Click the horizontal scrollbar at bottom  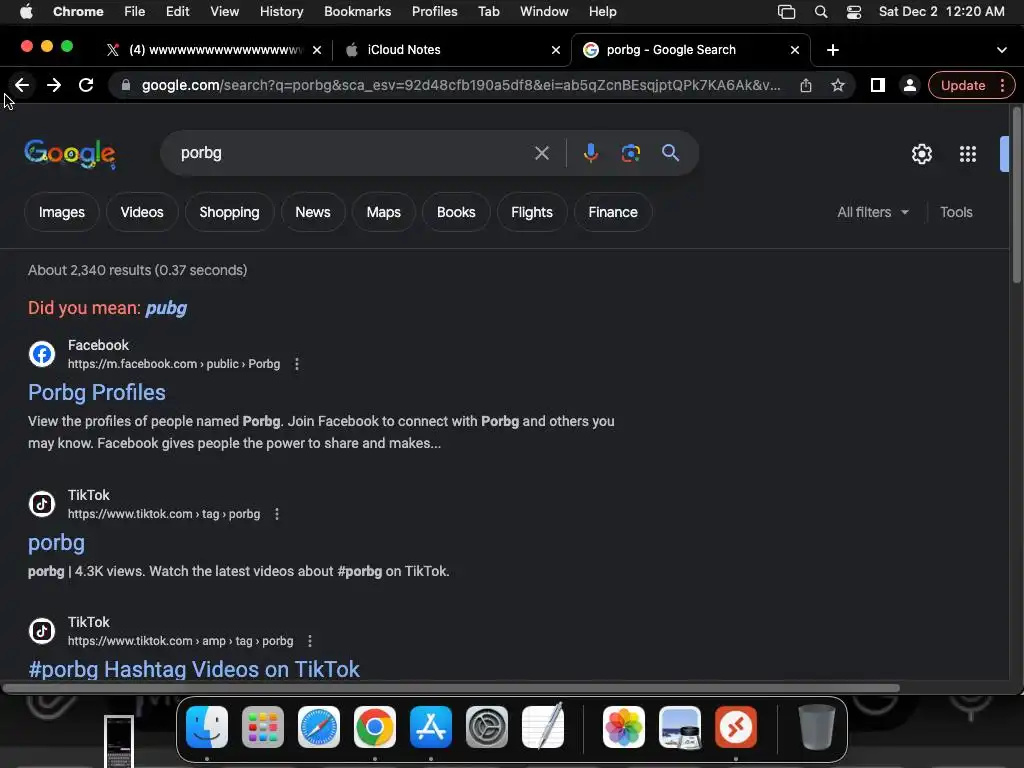coord(451,688)
